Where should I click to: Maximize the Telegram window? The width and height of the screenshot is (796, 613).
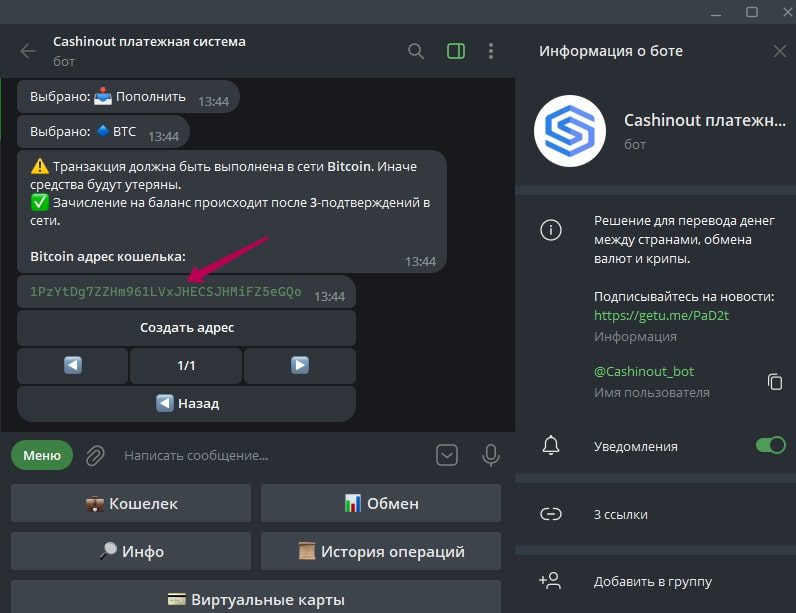752,12
